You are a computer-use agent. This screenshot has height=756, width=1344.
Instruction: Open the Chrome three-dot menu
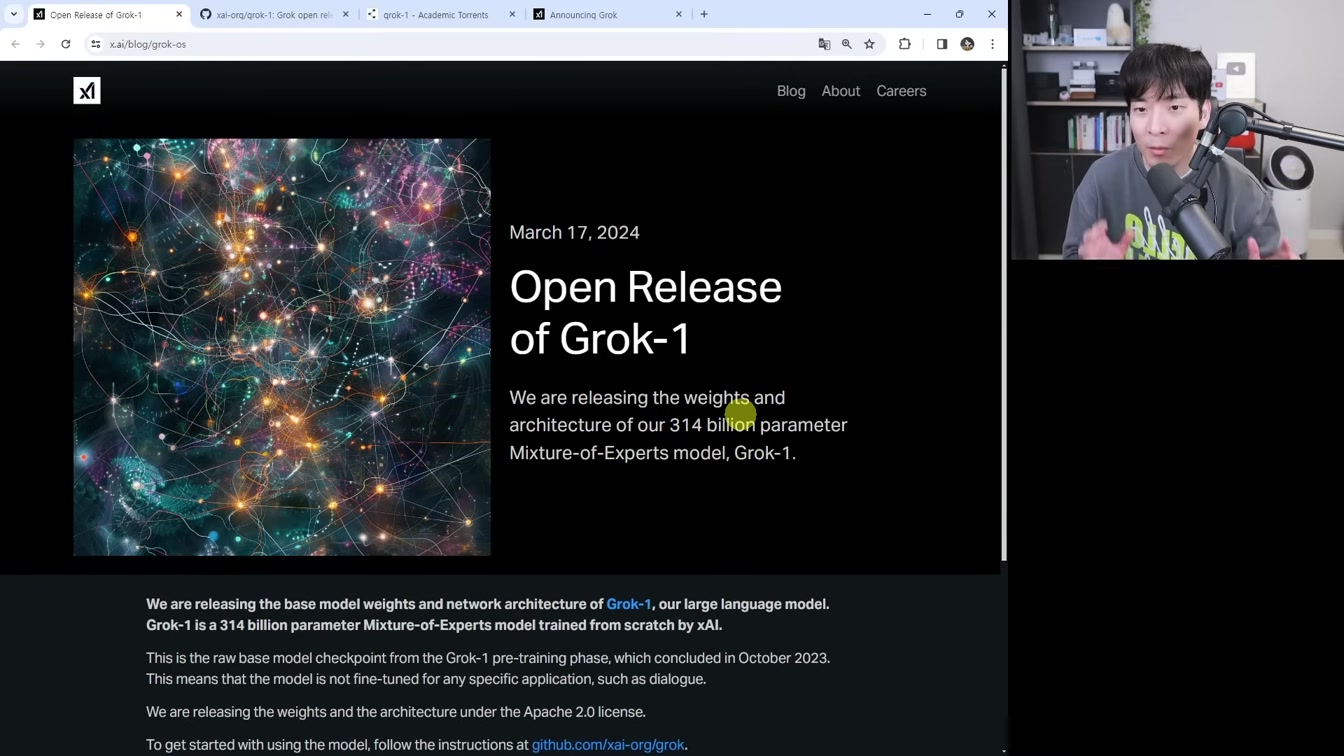pyautogui.click(x=992, y=44)
